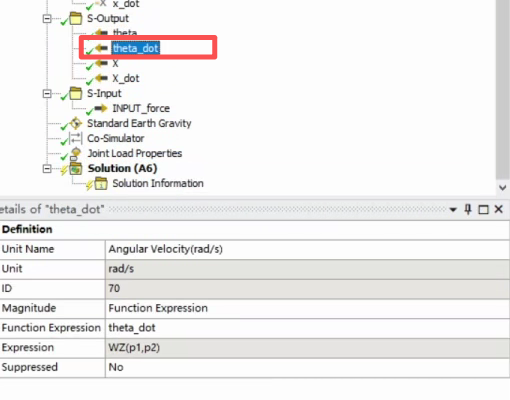The image size is (510, 400).
Task: Click the Standard Earth Gravity icon
Action: (76, 123)
